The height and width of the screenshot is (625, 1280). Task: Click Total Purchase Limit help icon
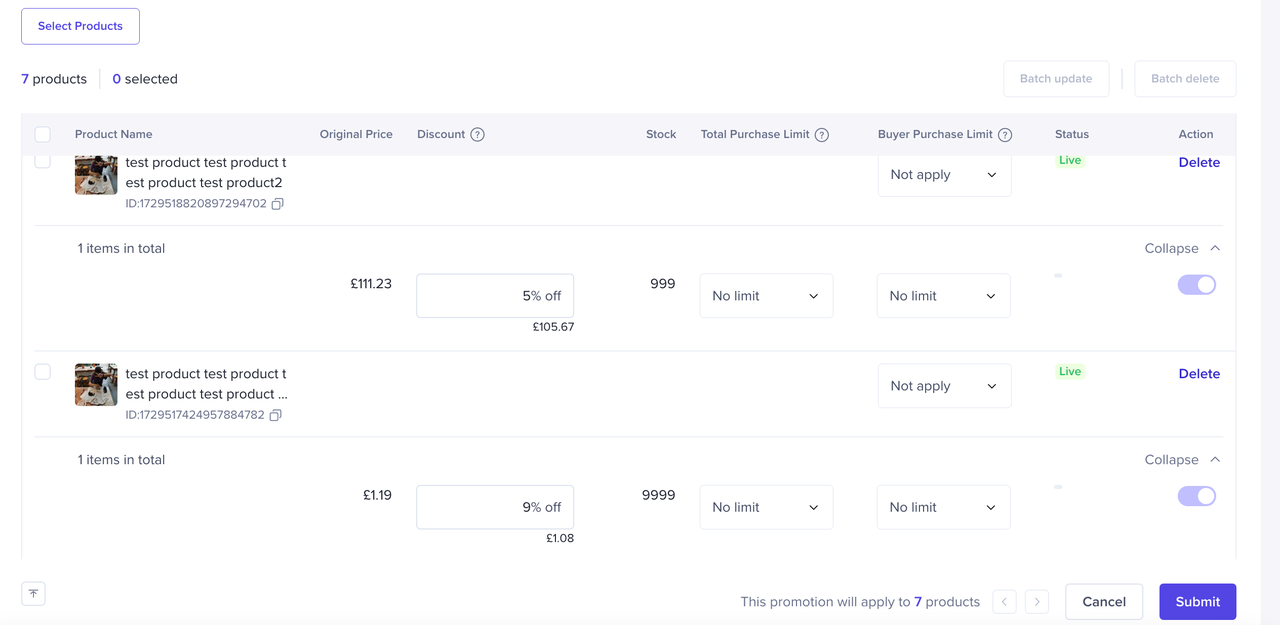(x=822, y=134)
